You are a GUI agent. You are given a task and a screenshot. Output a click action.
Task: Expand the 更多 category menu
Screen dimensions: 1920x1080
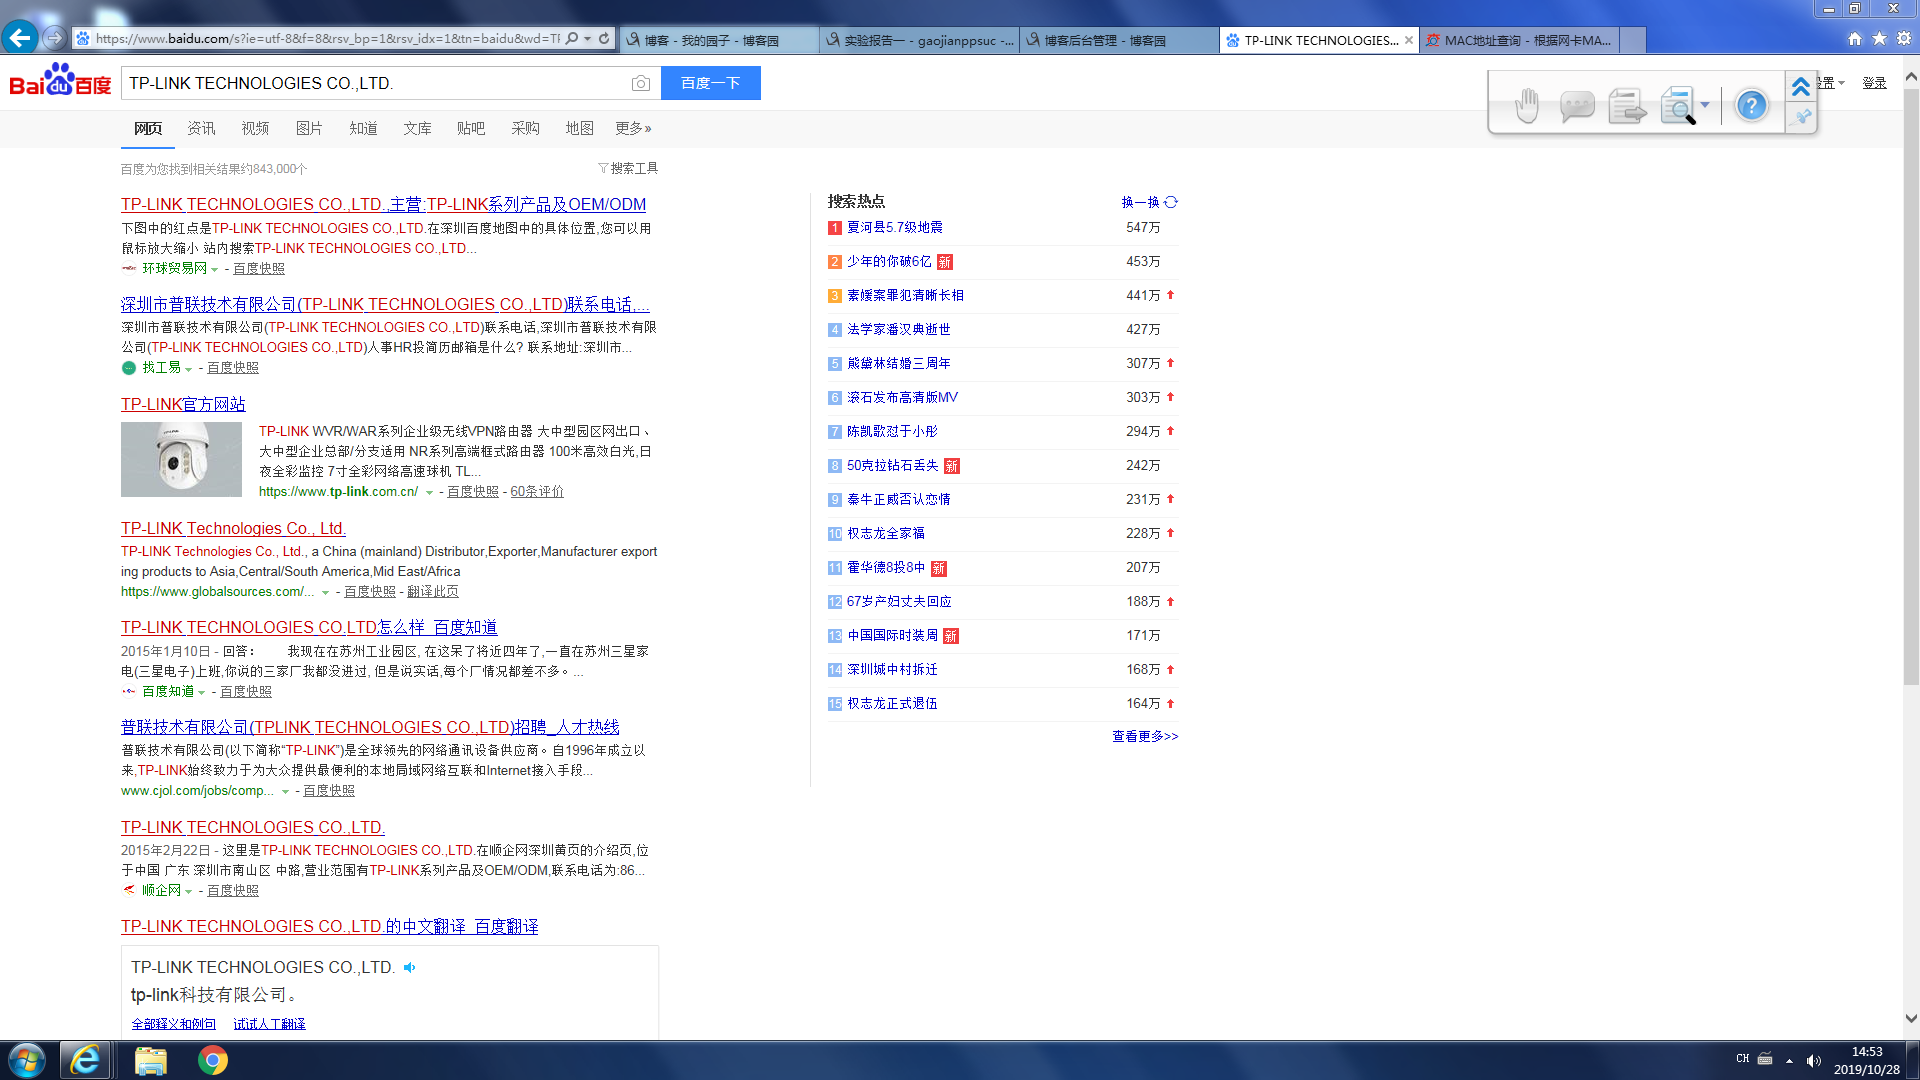tap(633, 128)
